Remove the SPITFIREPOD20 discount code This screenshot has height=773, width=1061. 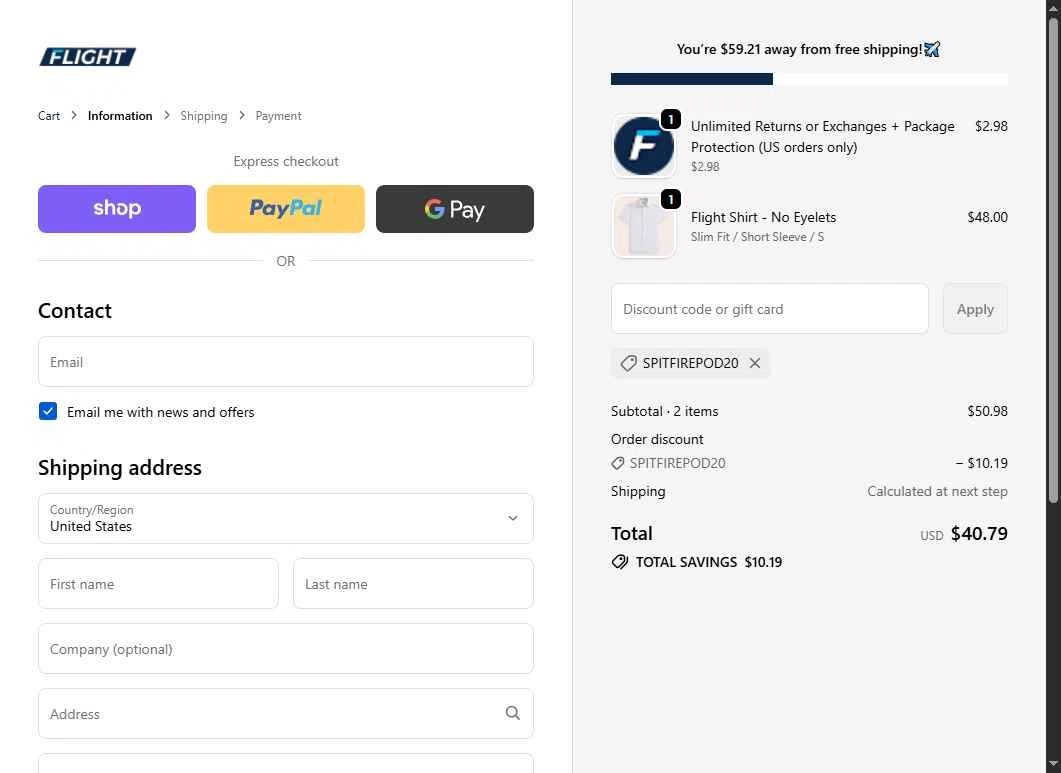click(755, 363)
